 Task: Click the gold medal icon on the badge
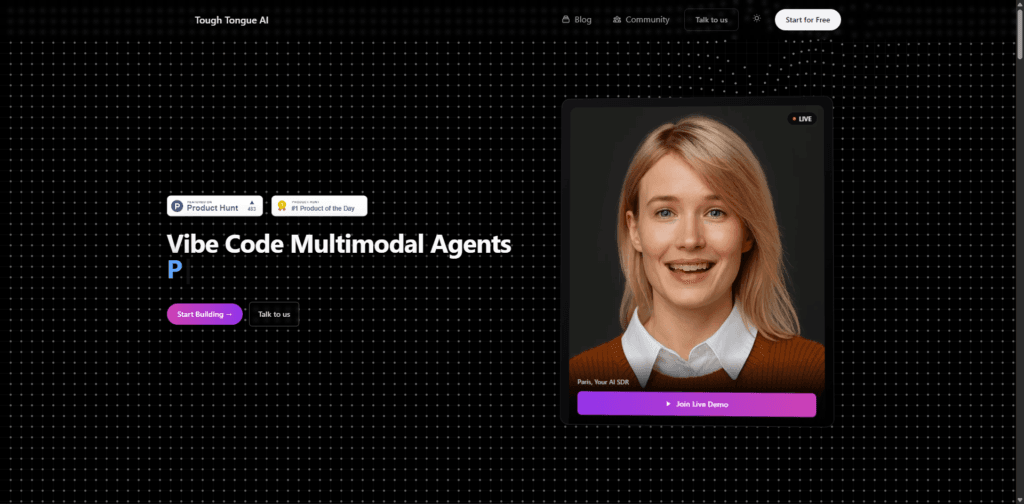pos(282,206)
